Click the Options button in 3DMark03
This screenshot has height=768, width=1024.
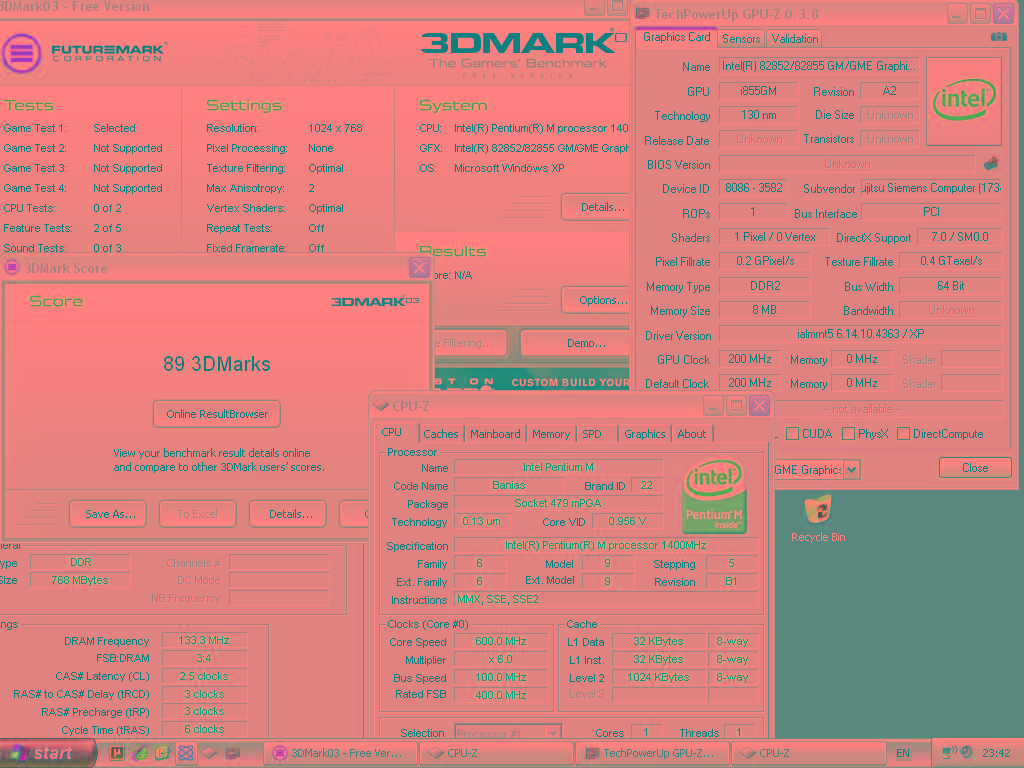click(596, 300)
